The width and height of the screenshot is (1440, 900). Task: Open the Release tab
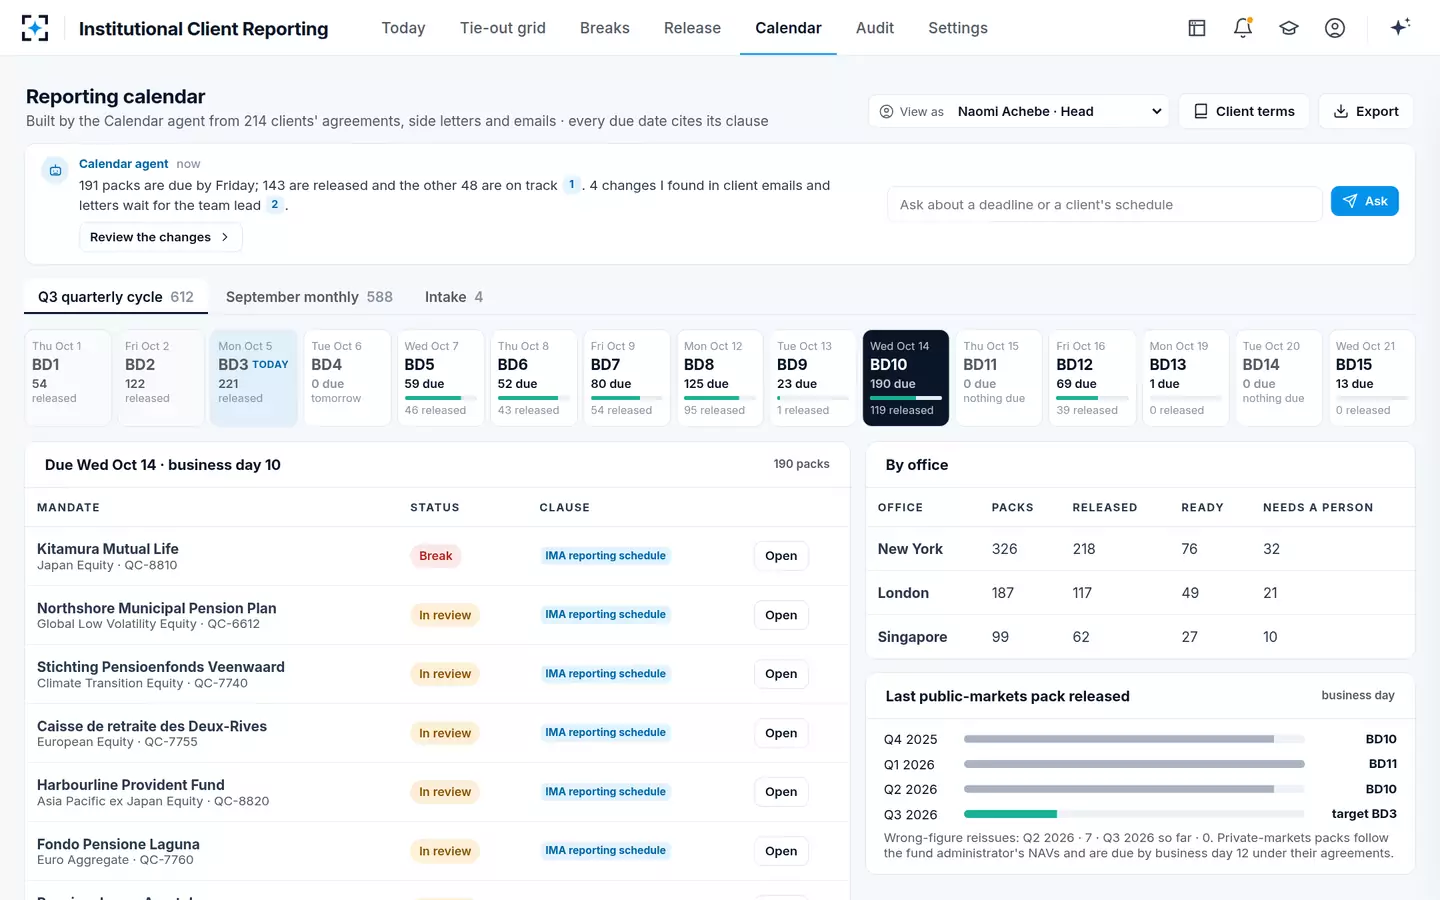pos(692,28)
